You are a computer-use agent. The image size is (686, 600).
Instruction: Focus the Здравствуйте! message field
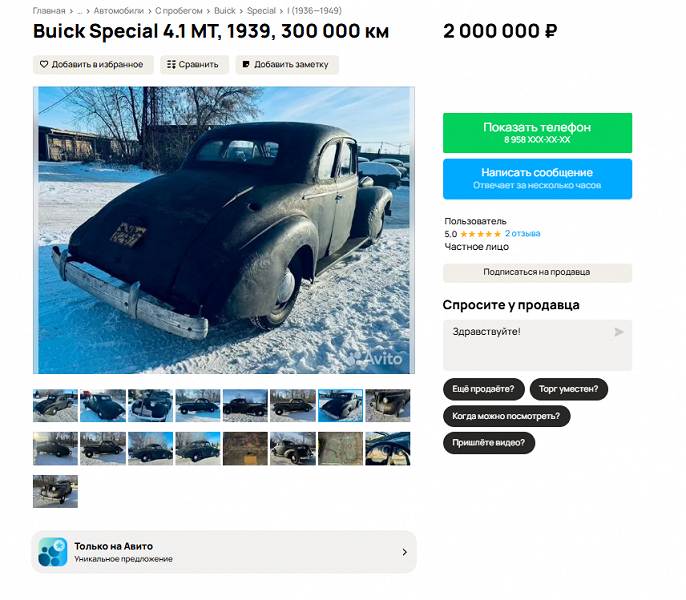click(537, 345)
